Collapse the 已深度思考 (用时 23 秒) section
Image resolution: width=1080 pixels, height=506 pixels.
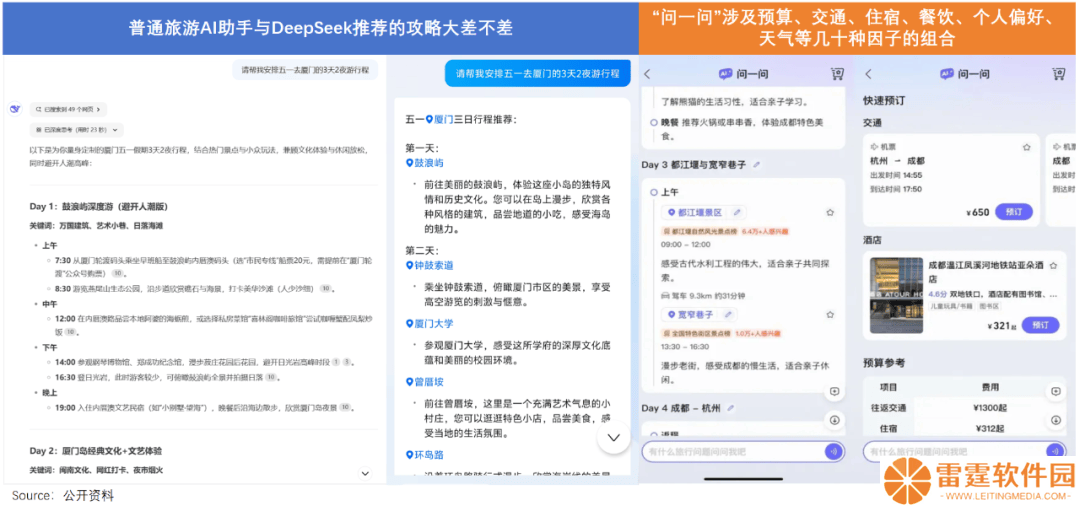(x=76, y=129)
